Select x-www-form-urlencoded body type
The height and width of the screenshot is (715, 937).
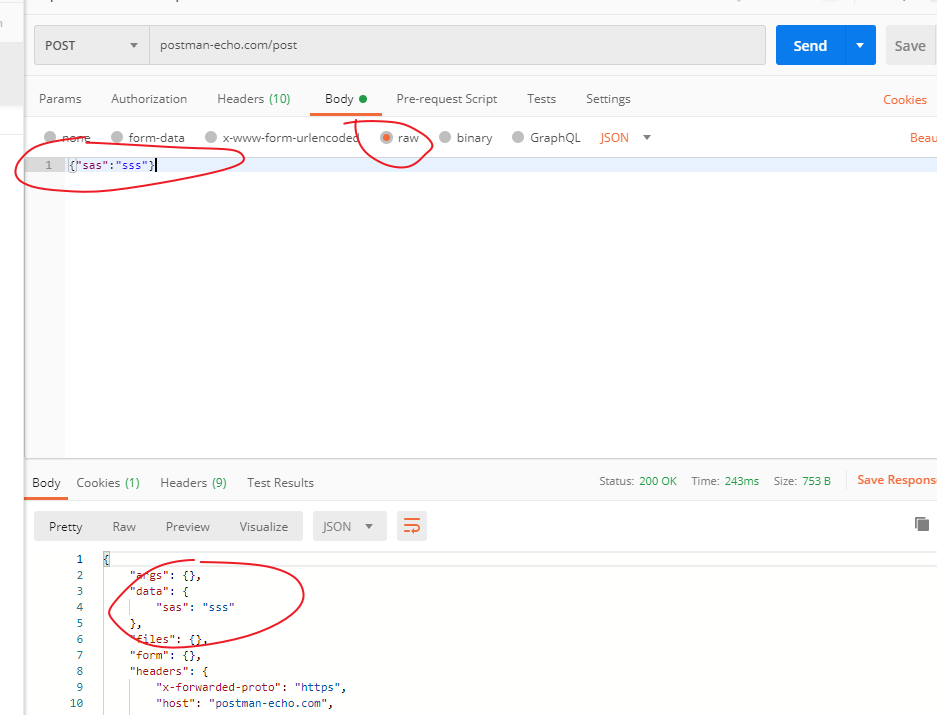211,138
